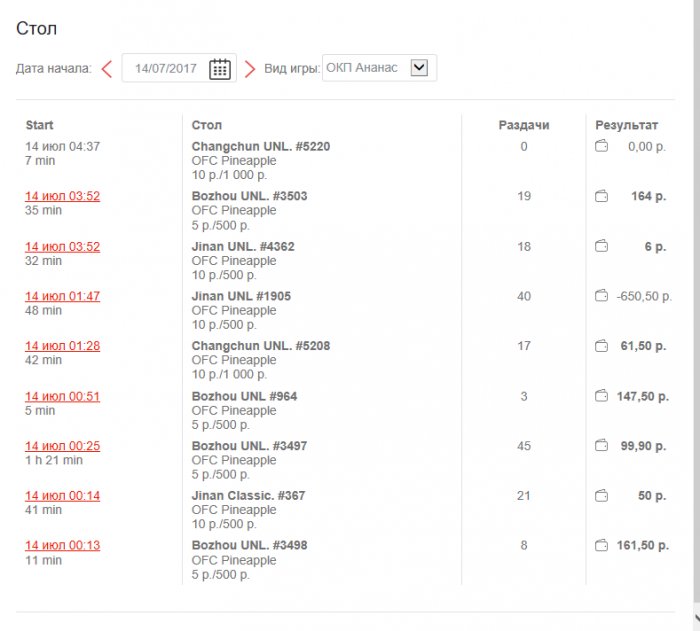This screenshot has width=700, height=631.
Task: Open the 14 июл 00:14 session link
Action: tap(62, 496)
